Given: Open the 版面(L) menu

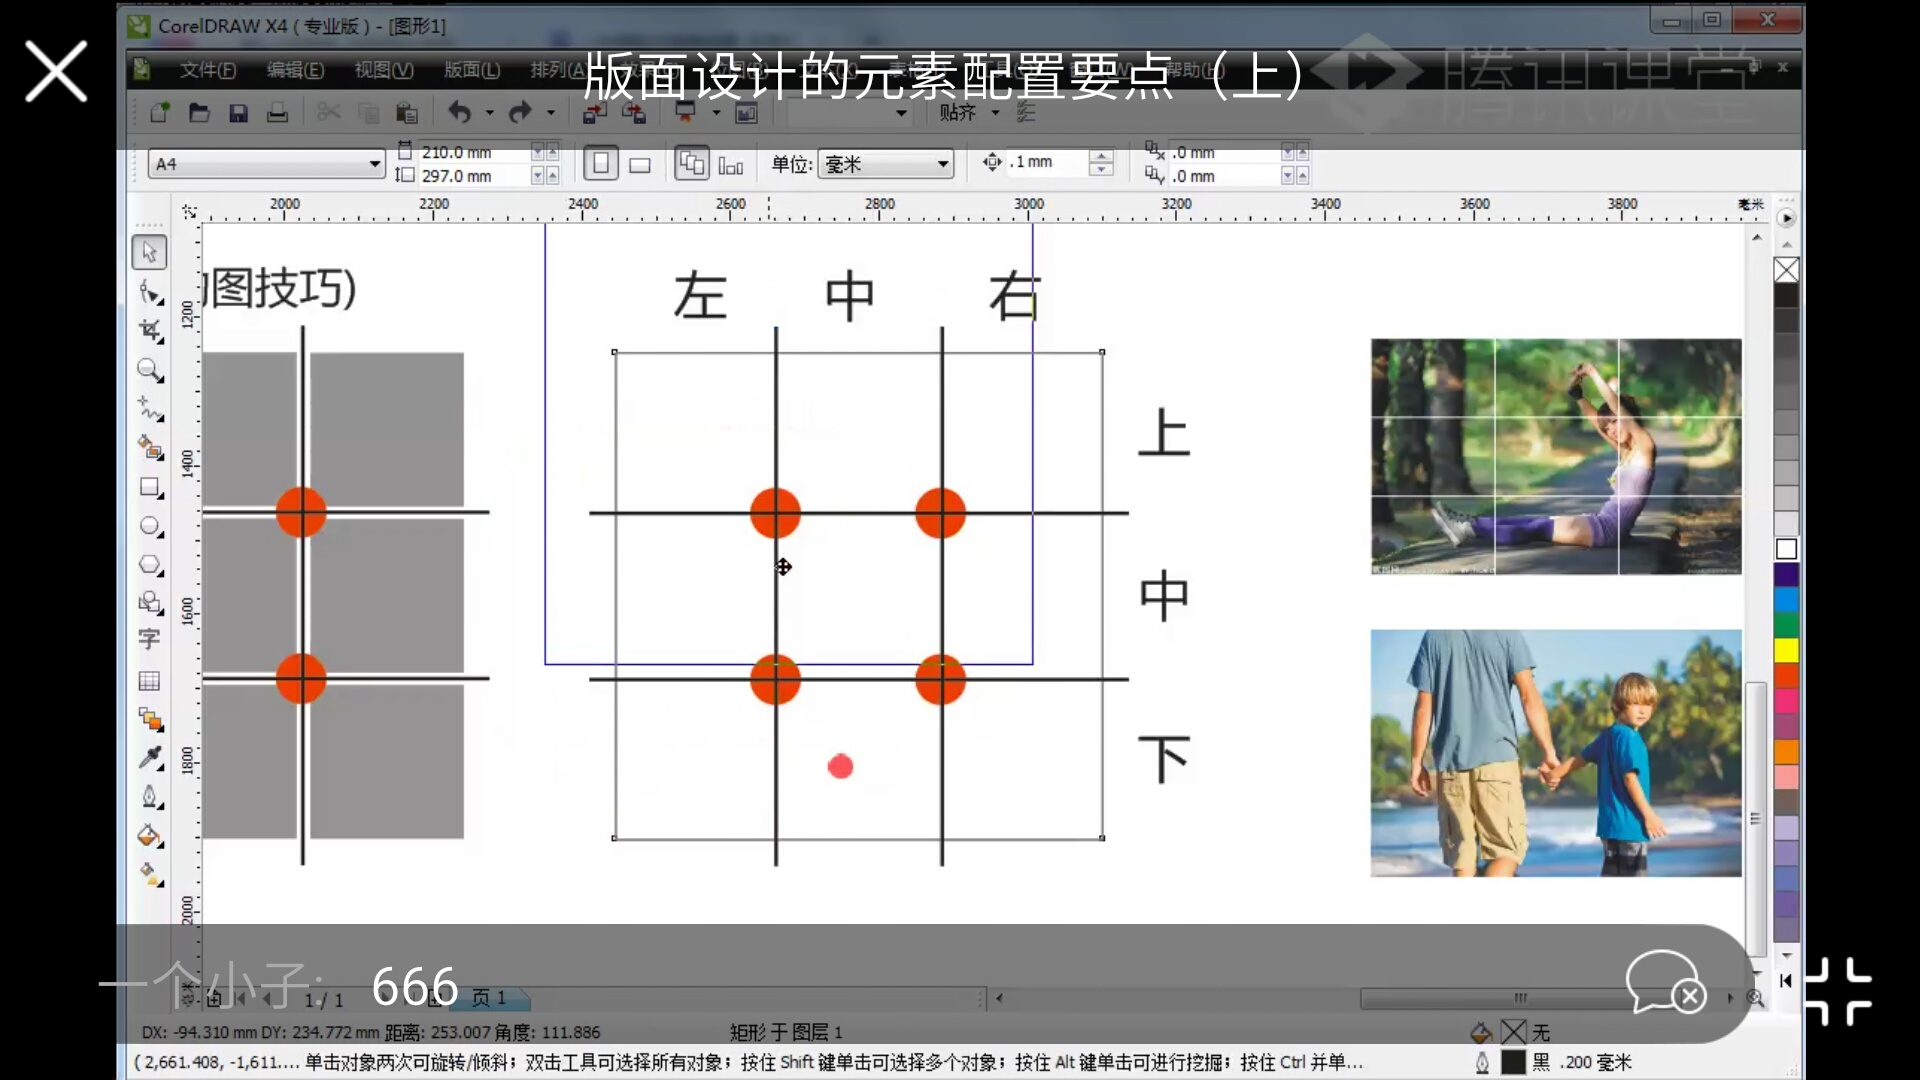Looking at the screenshot, I should [472, 70].
